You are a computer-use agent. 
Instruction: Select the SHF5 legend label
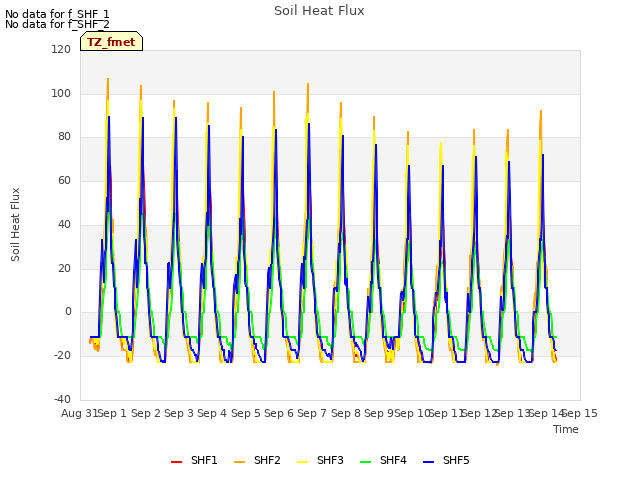(456, 460)
